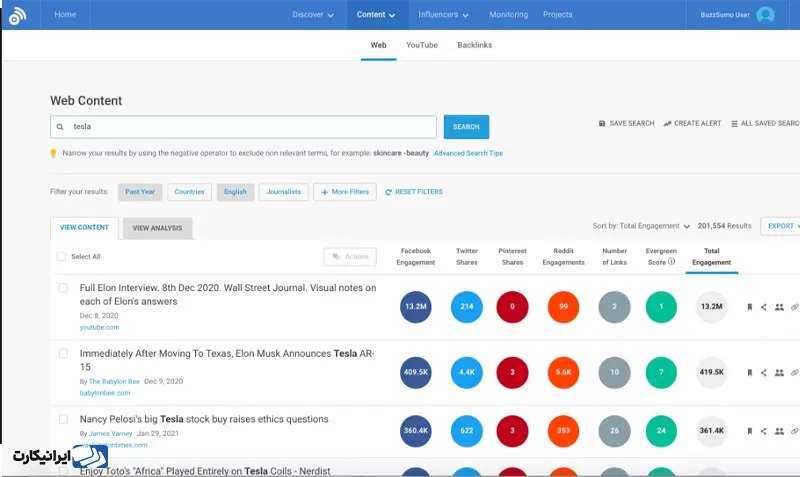
Task: Toggle the Past Year filter
Action: (x=140, y=192)
